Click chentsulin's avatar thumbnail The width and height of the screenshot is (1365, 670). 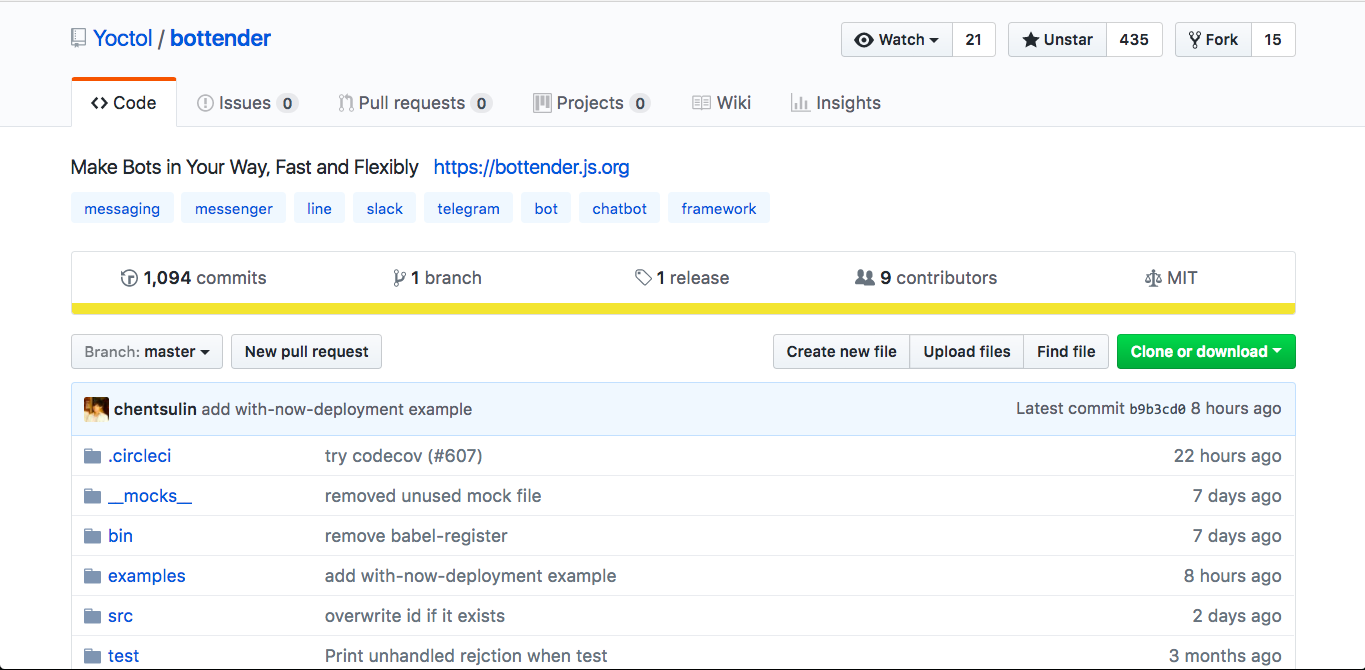pyautogui.click(x=96, y=409)
